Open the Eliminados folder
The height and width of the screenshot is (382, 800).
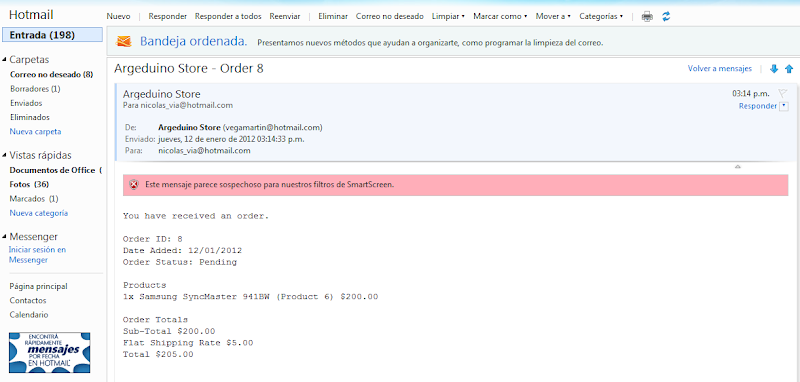tap(30, 117)
